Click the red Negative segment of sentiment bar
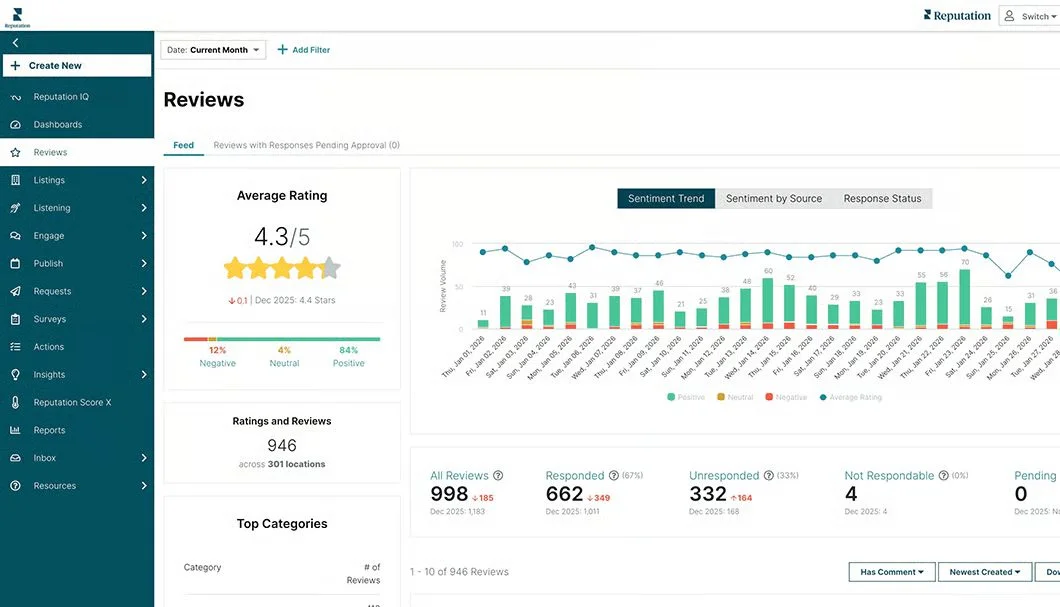 click(x=195, y=339)
